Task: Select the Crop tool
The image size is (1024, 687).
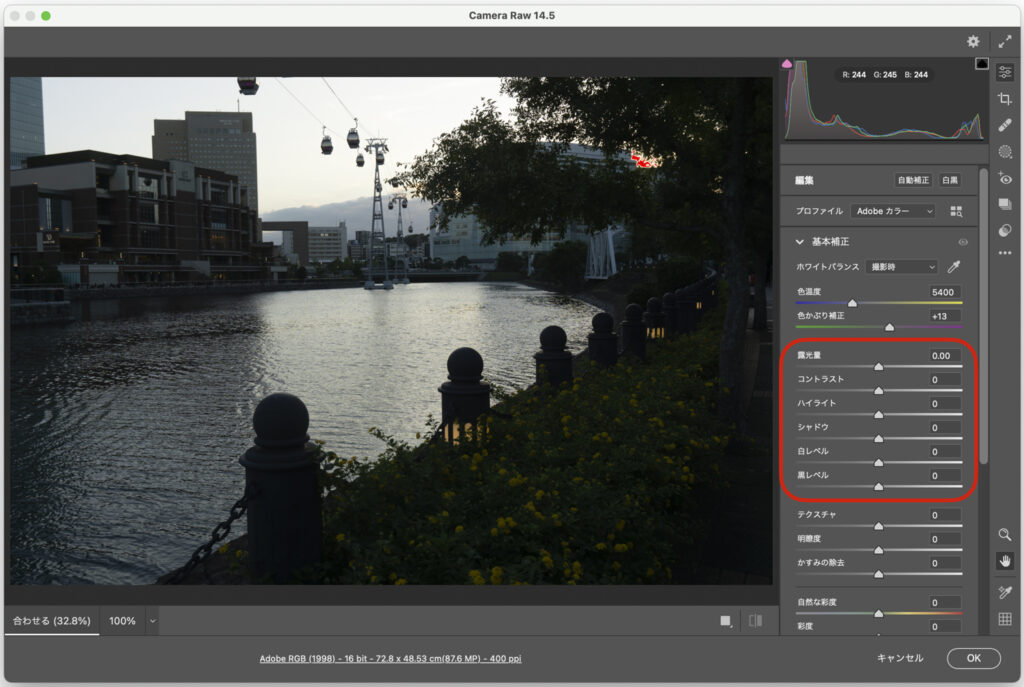Action: [x=1005, y=99]
